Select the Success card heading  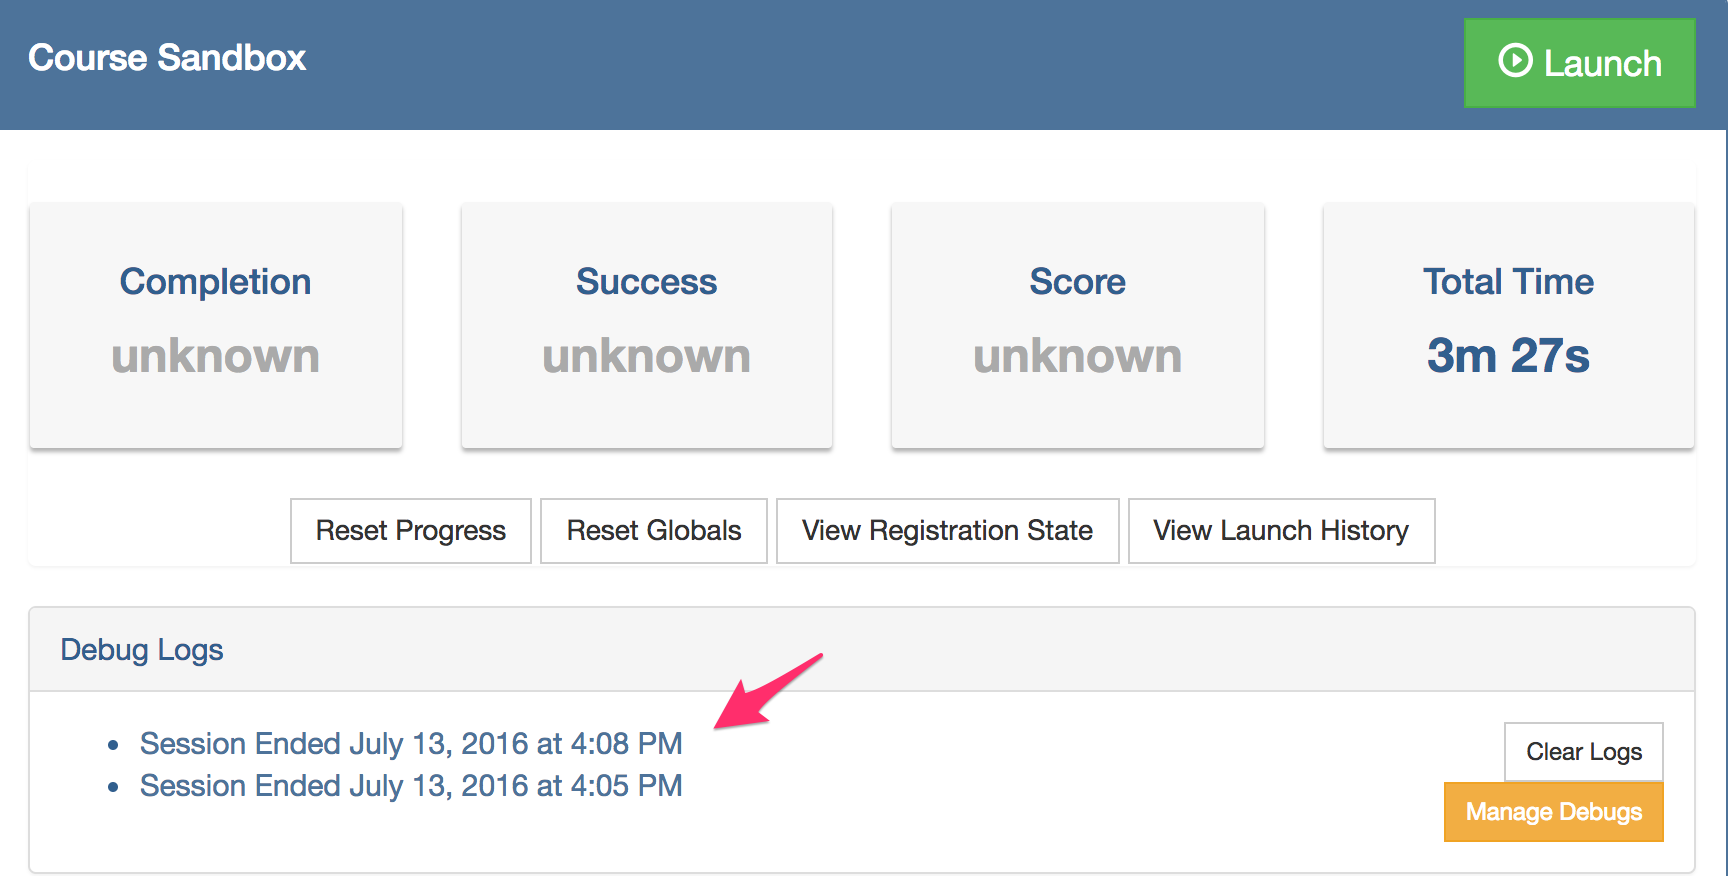click(646, 282)
